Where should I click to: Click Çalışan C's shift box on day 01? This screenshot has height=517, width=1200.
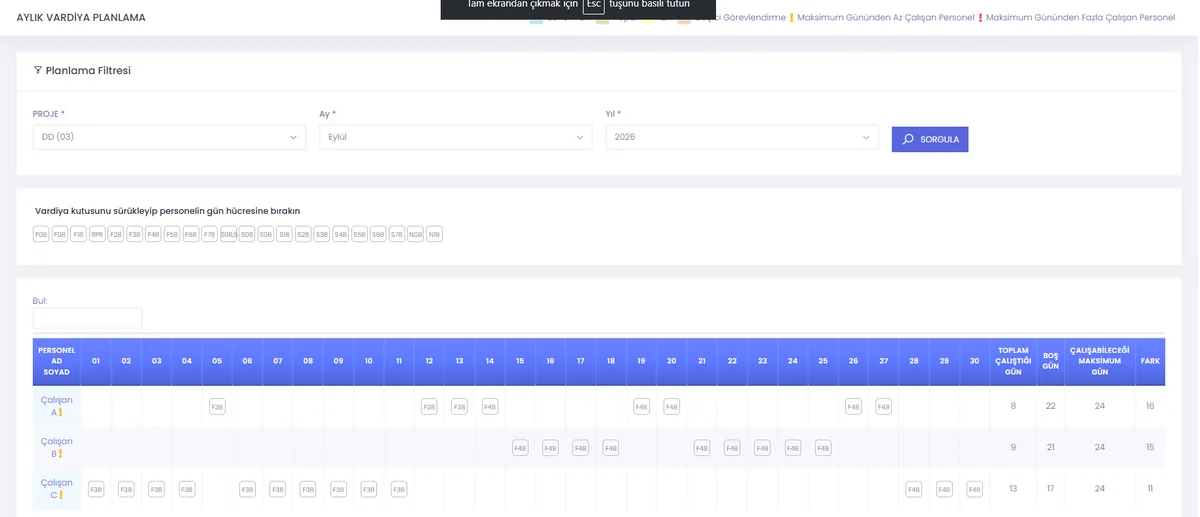[96, 489]
